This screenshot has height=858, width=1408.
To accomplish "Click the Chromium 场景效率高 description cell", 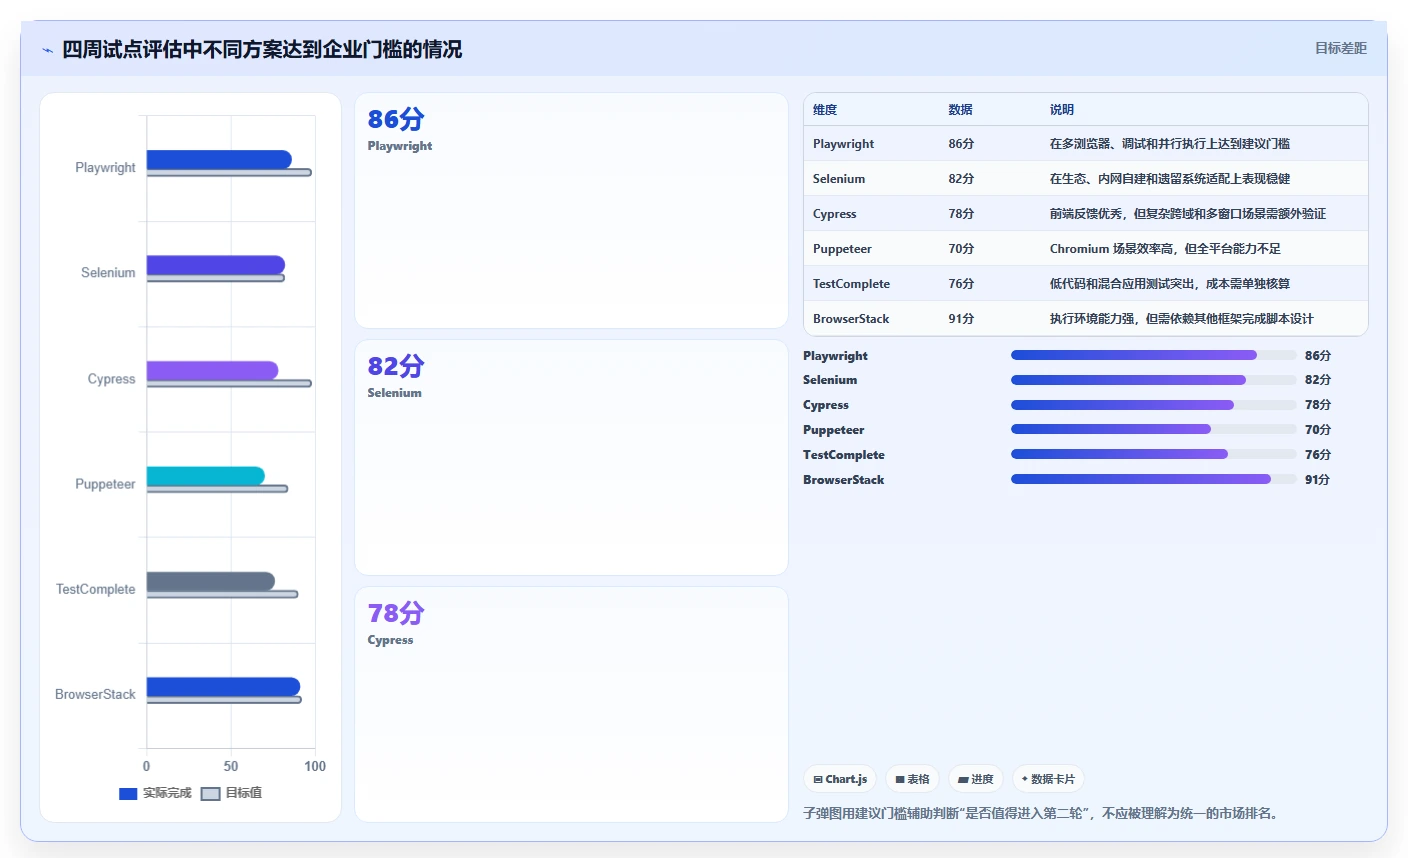I will coord(1165,249).
